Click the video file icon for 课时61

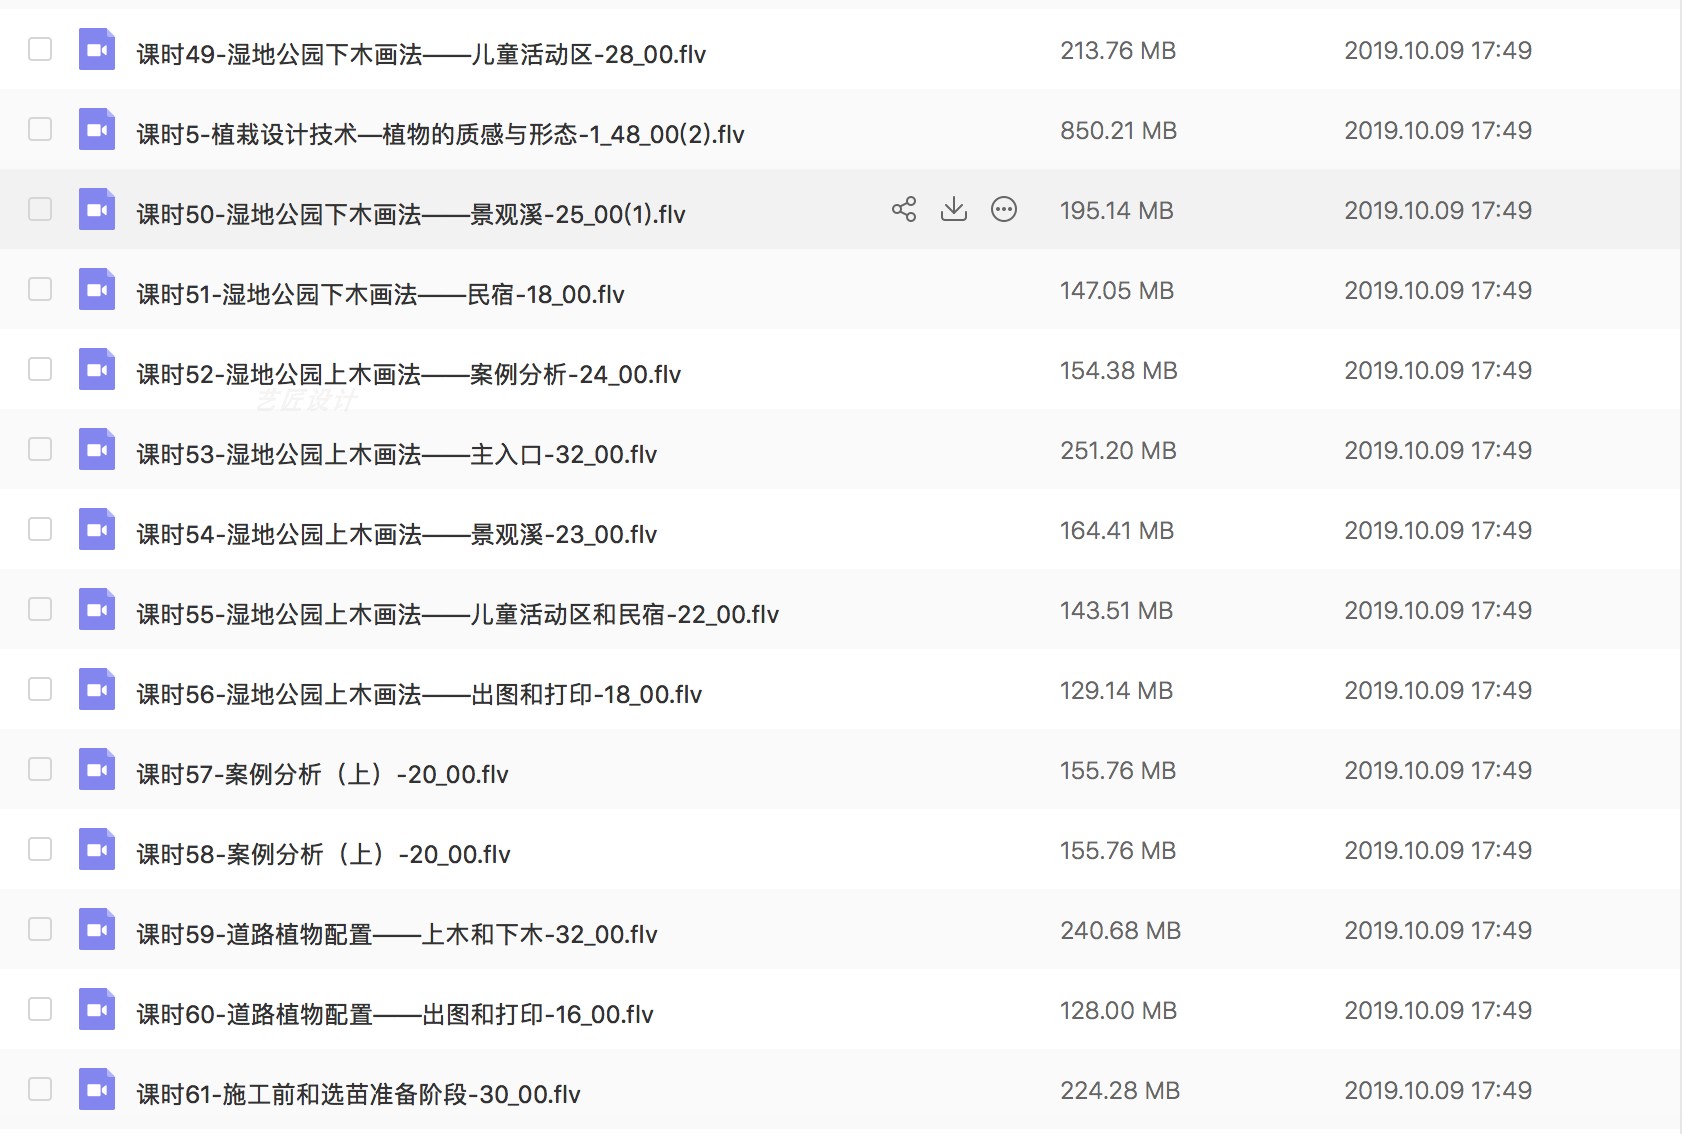pos(97,1089)
